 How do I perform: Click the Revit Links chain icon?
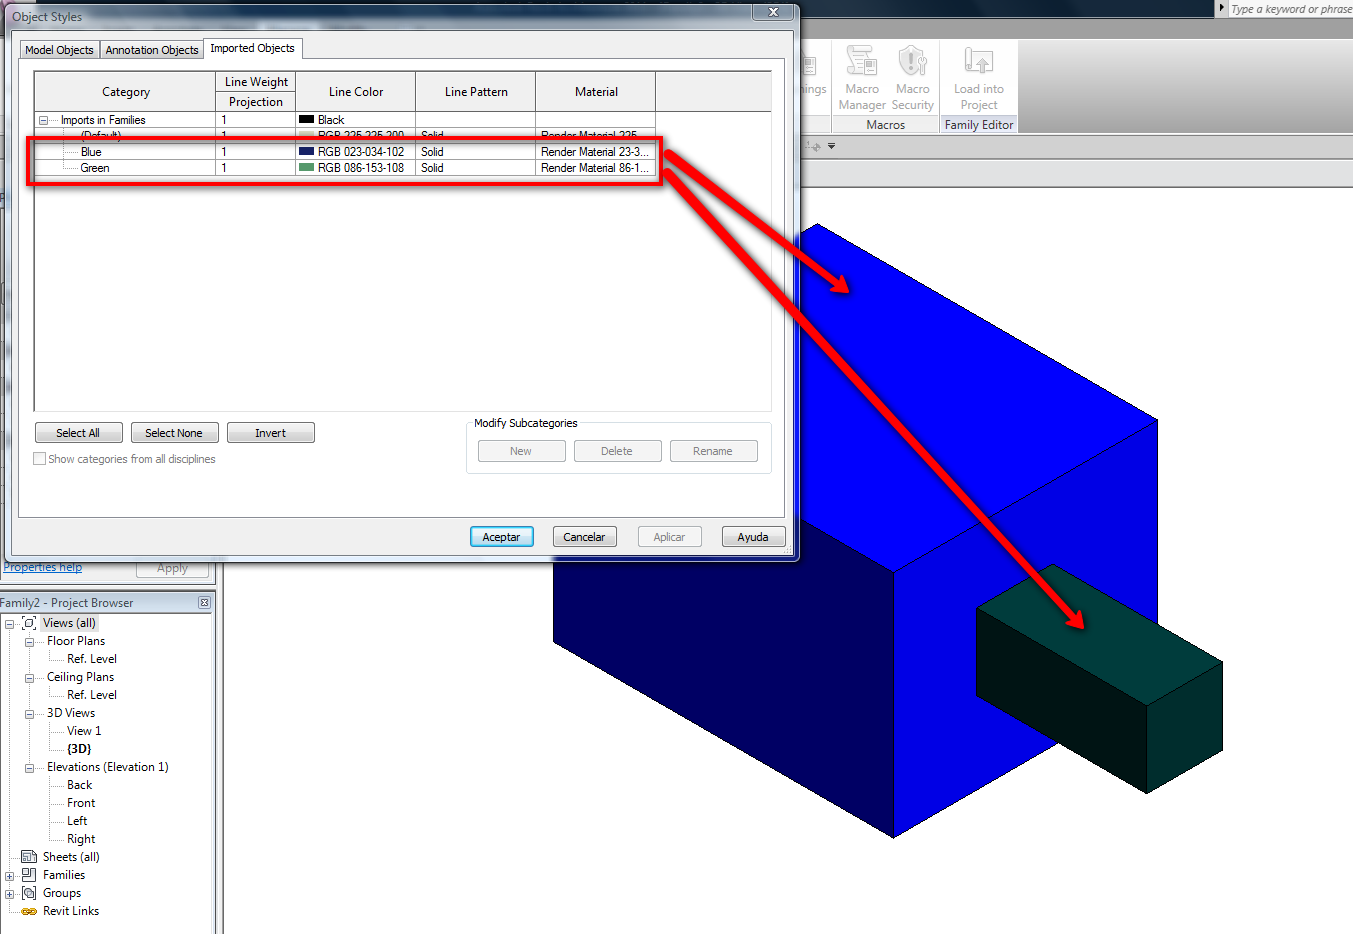tap(29, 911)
